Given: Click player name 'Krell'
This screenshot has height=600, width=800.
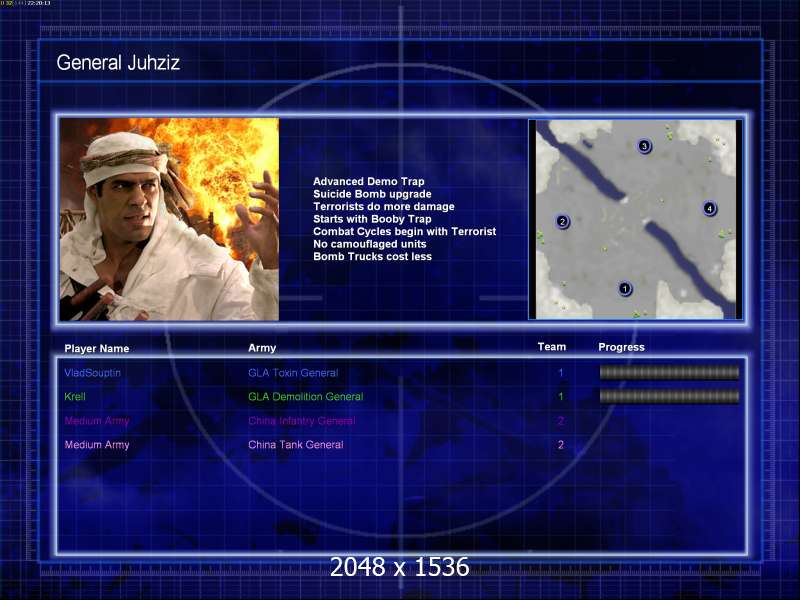Looking at the screenshot, I should [x=74, y=396].
